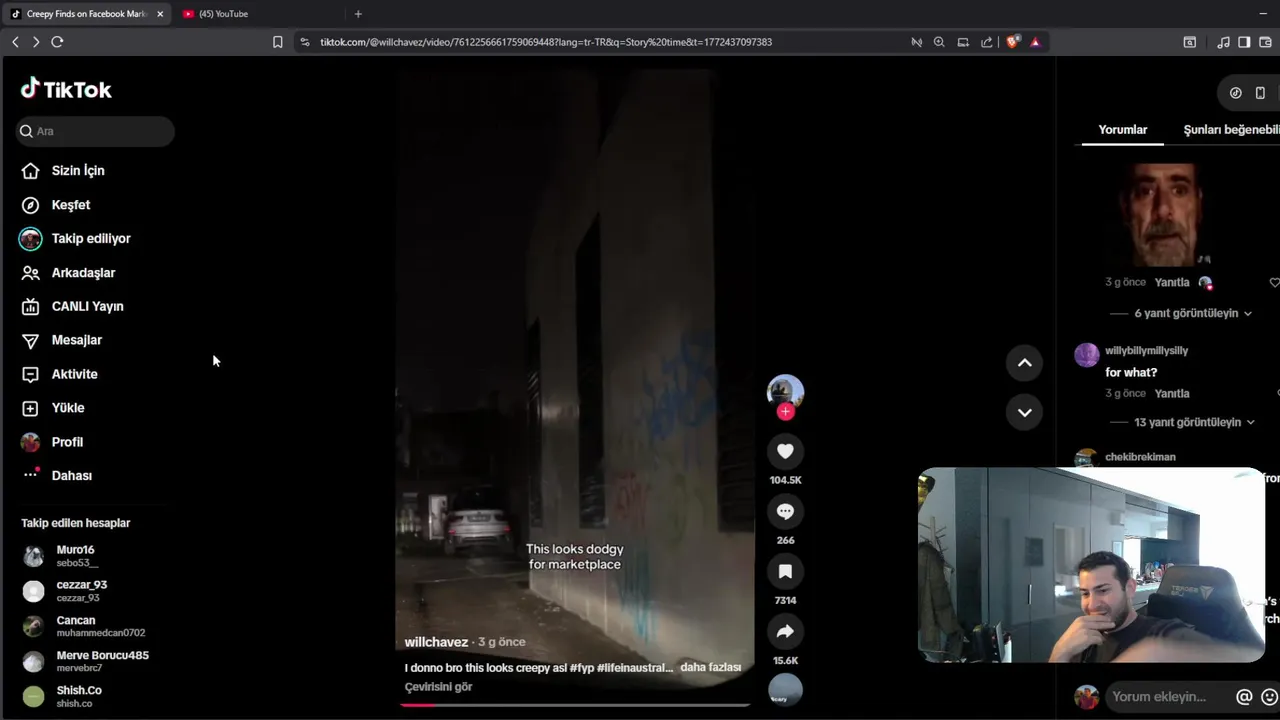Share video with arrow icon
1280x720 pixels.
pos(785,631)
